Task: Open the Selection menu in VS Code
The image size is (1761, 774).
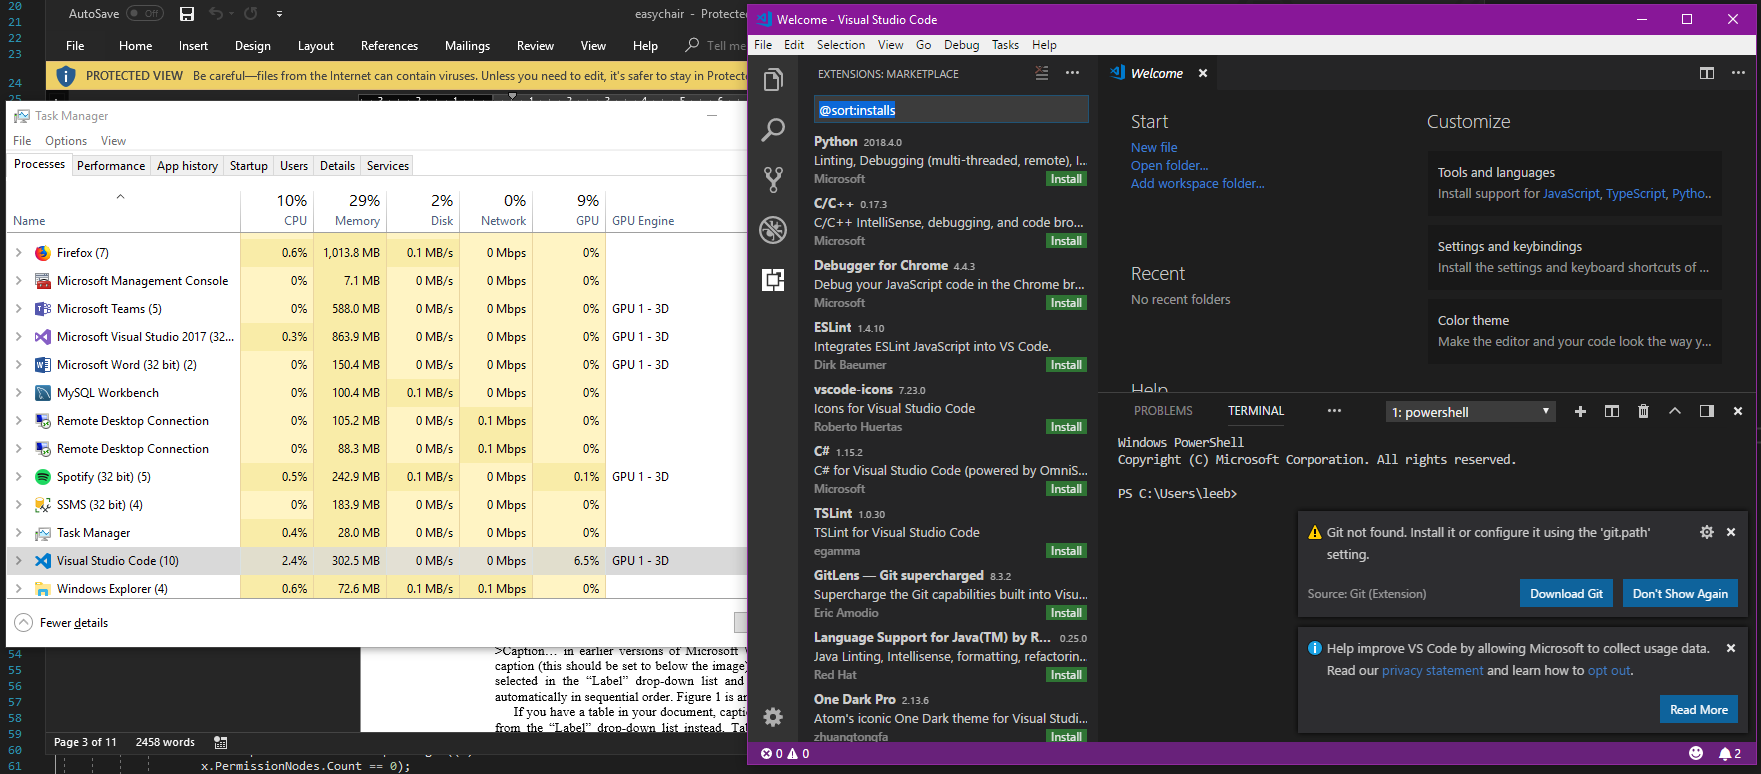Action: pyautogui.click(x=841, y=45)
